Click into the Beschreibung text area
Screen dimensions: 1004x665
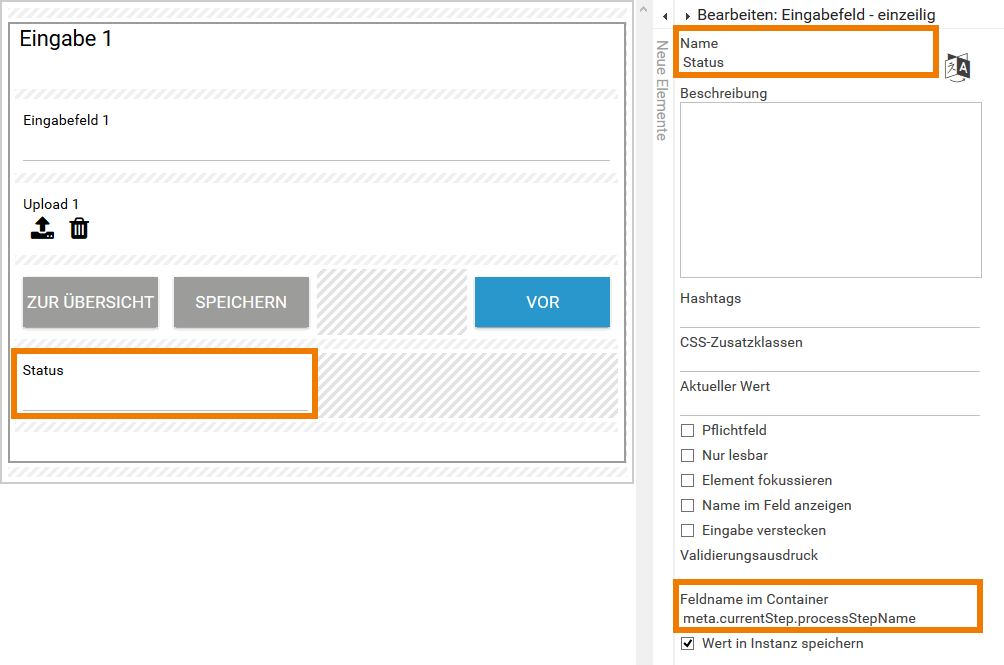tap(830, 189)
